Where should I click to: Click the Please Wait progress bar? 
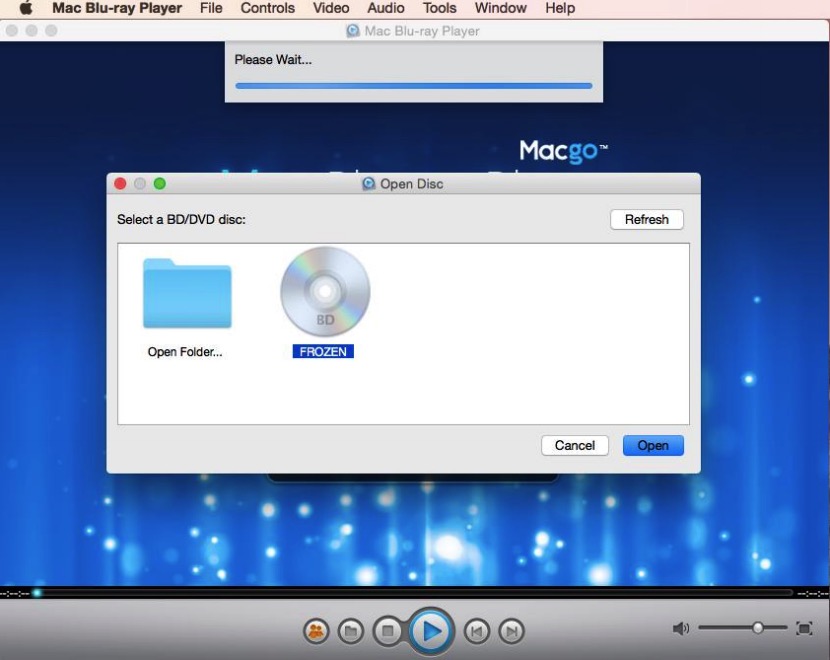(x=413, y=86)
